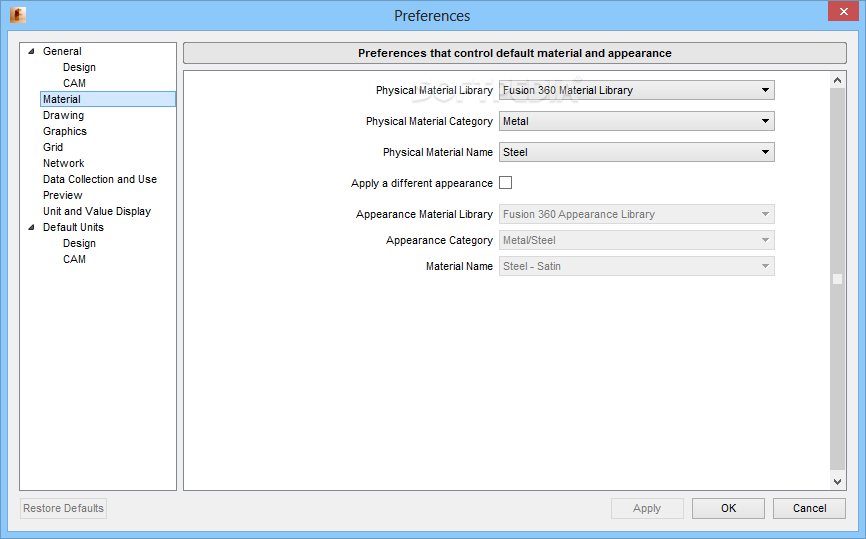Open Physical Material Category dropdown

pos(636,121)
